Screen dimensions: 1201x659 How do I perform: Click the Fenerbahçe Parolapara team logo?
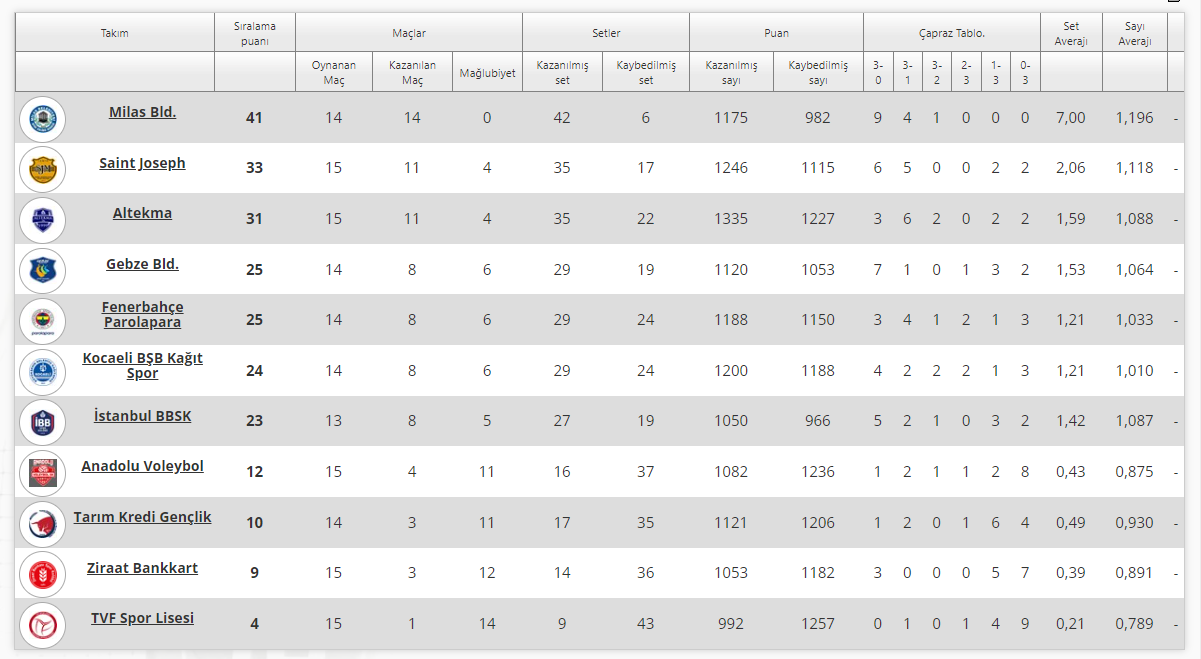pyautogui.click(x=42, y=321)
